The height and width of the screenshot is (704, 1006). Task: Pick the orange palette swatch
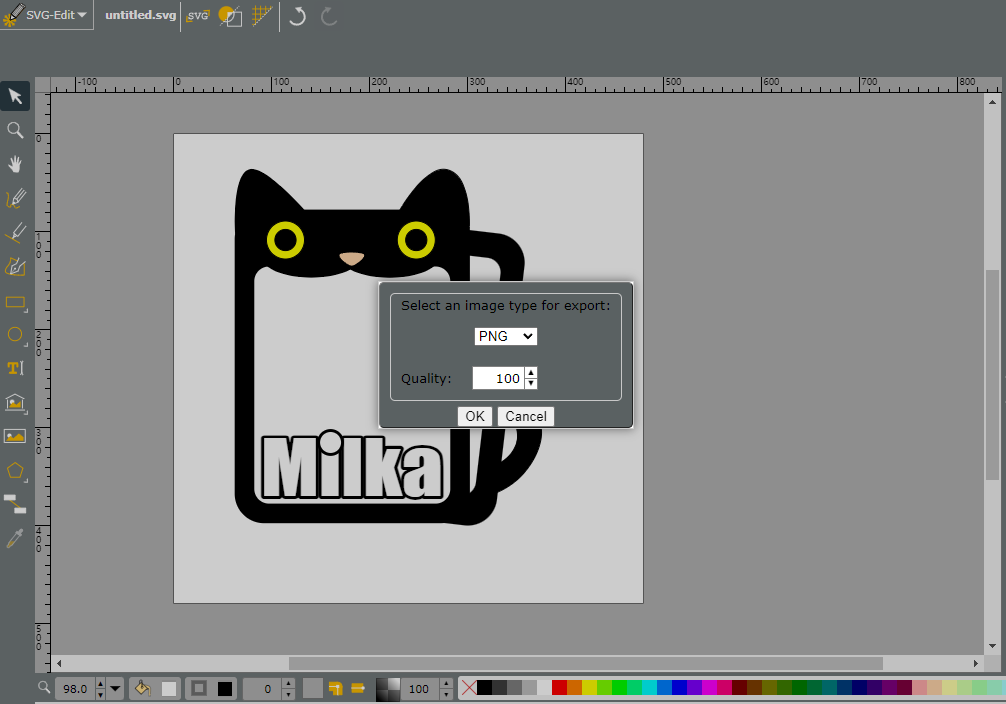tap(574, 688)
